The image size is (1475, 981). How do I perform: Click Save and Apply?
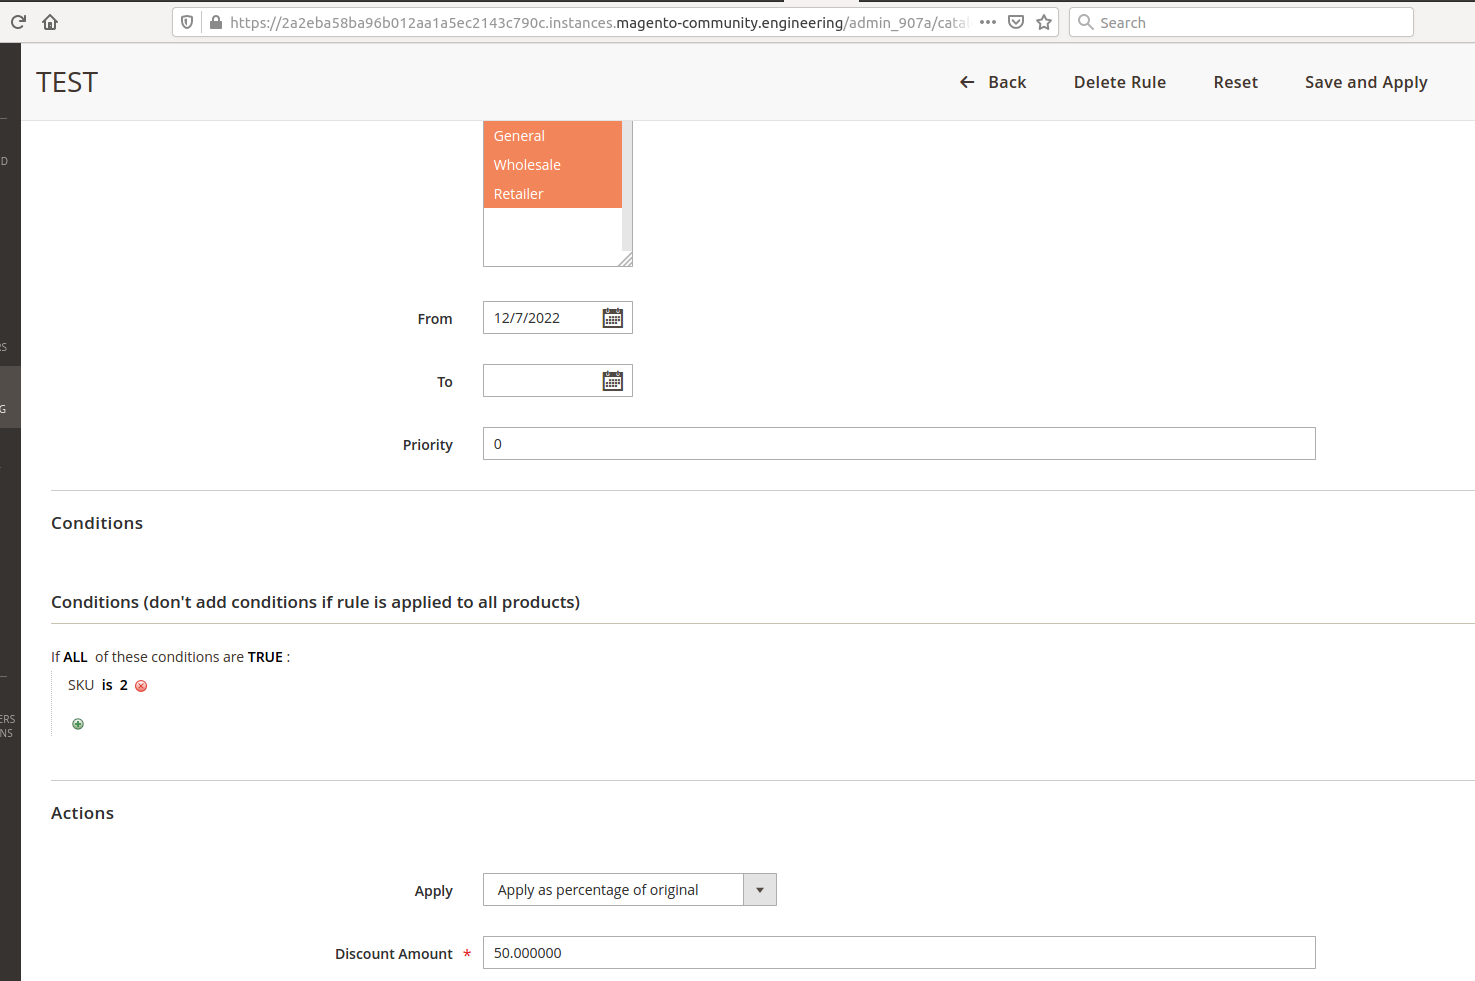pos(1366,82)
